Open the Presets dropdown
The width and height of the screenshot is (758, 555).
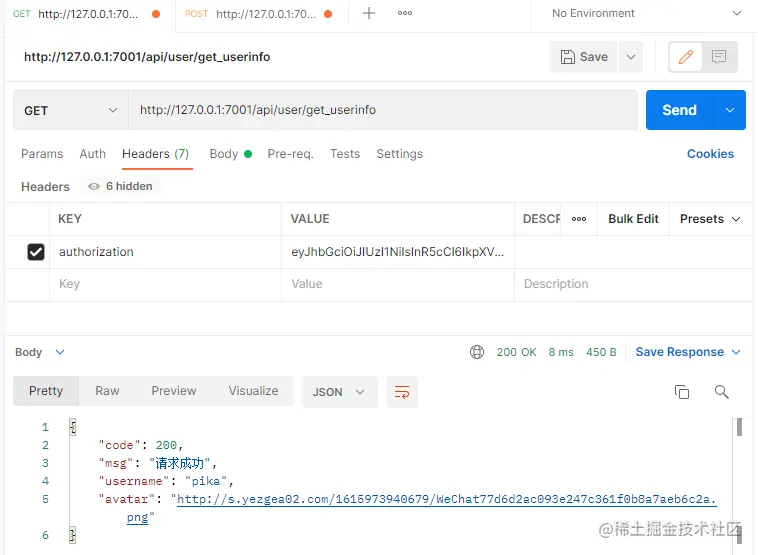710,219
